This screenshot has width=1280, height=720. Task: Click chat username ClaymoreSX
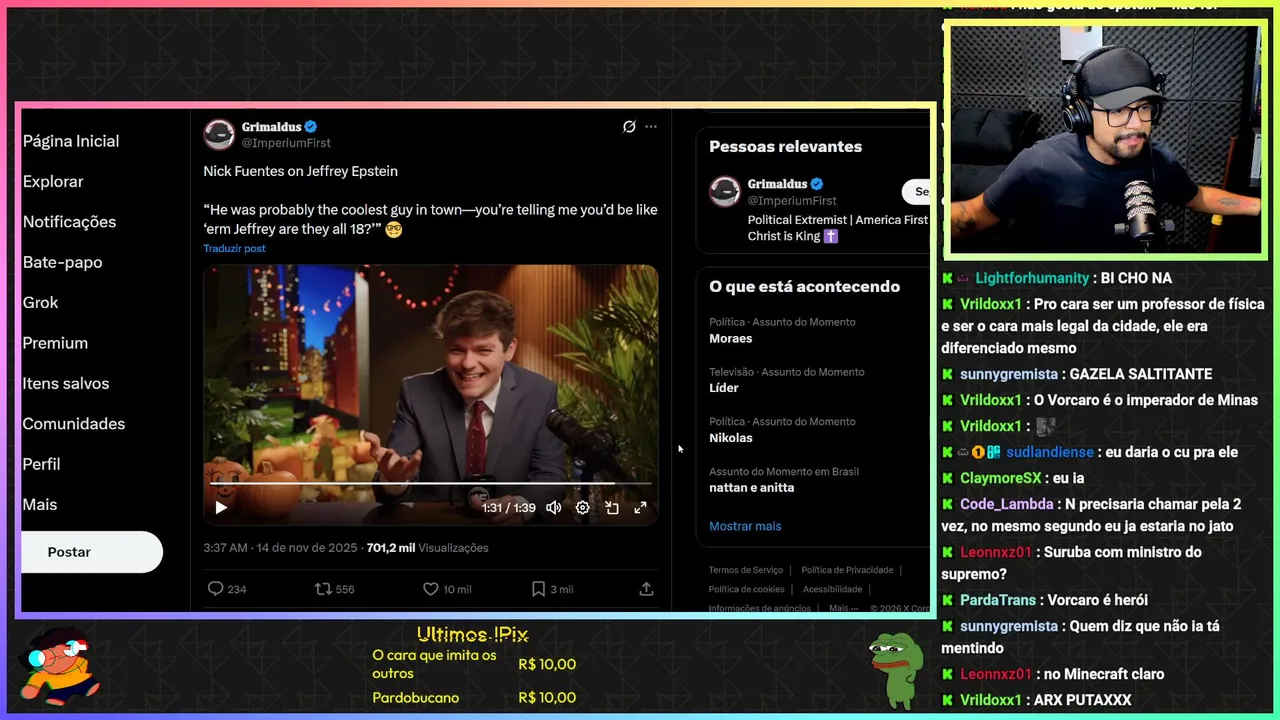[x=1001, y=478]
